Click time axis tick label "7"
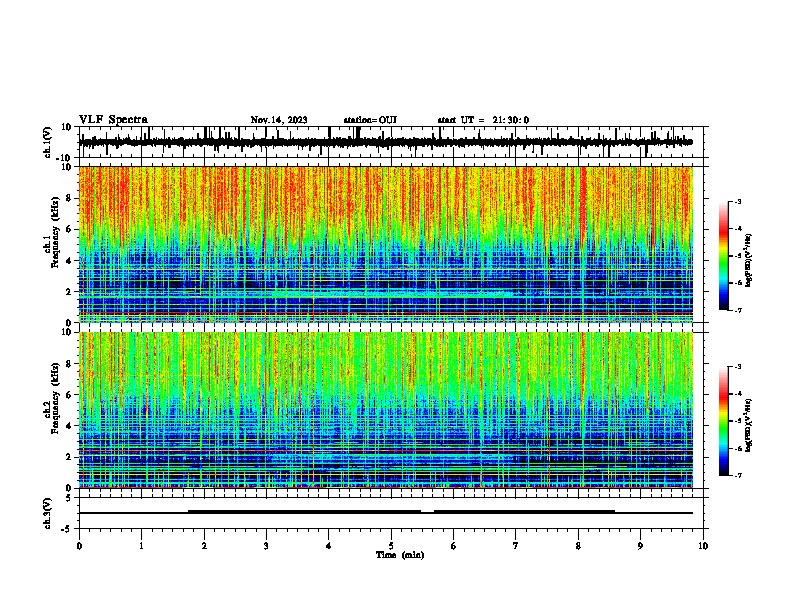Image resolution: width=792 pixels, height=612 pixels. click(516, 546)
